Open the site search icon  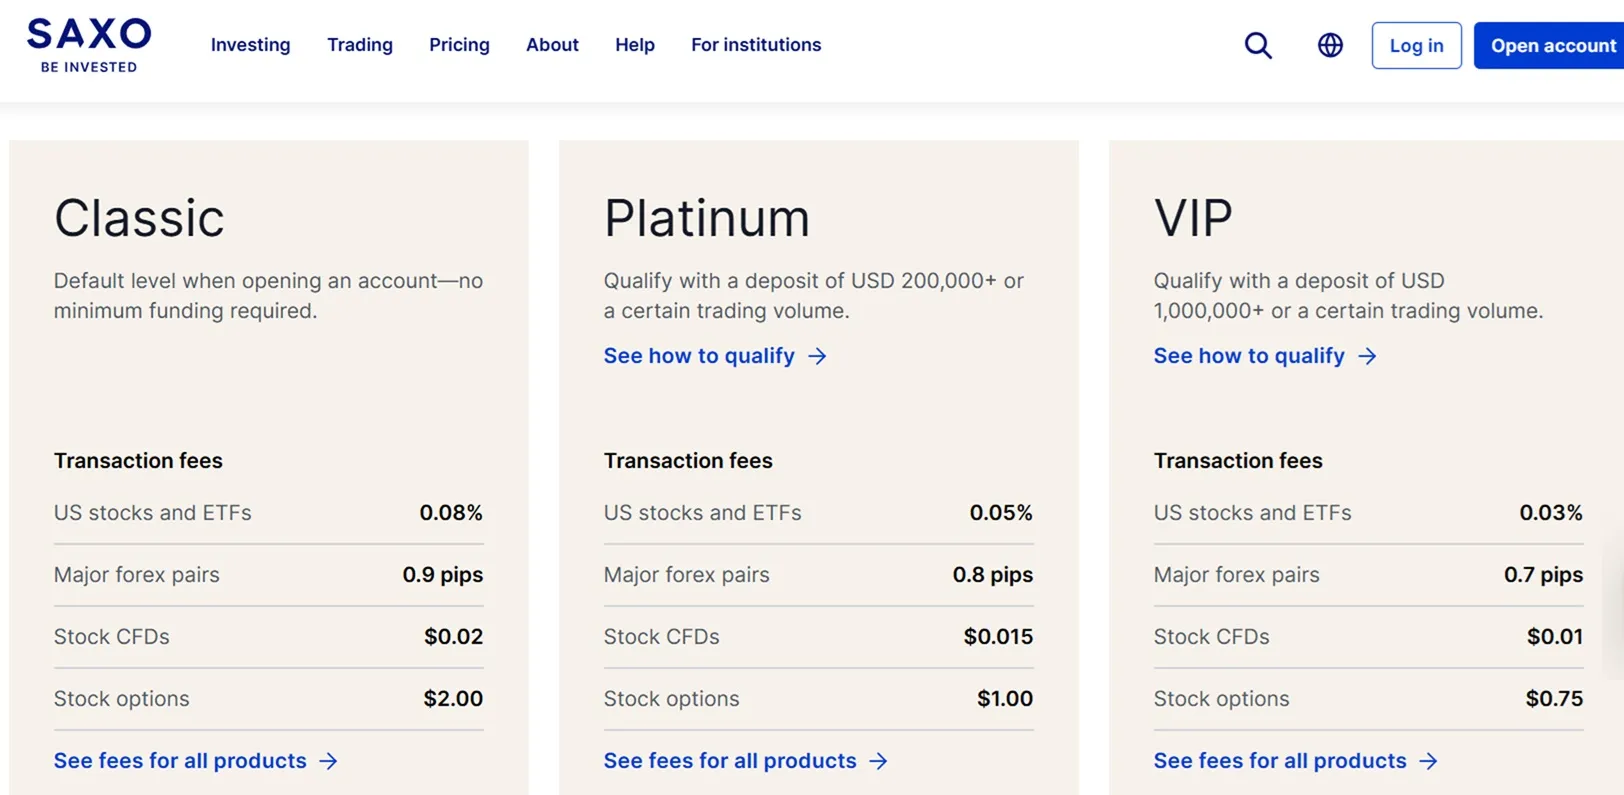1258,45
